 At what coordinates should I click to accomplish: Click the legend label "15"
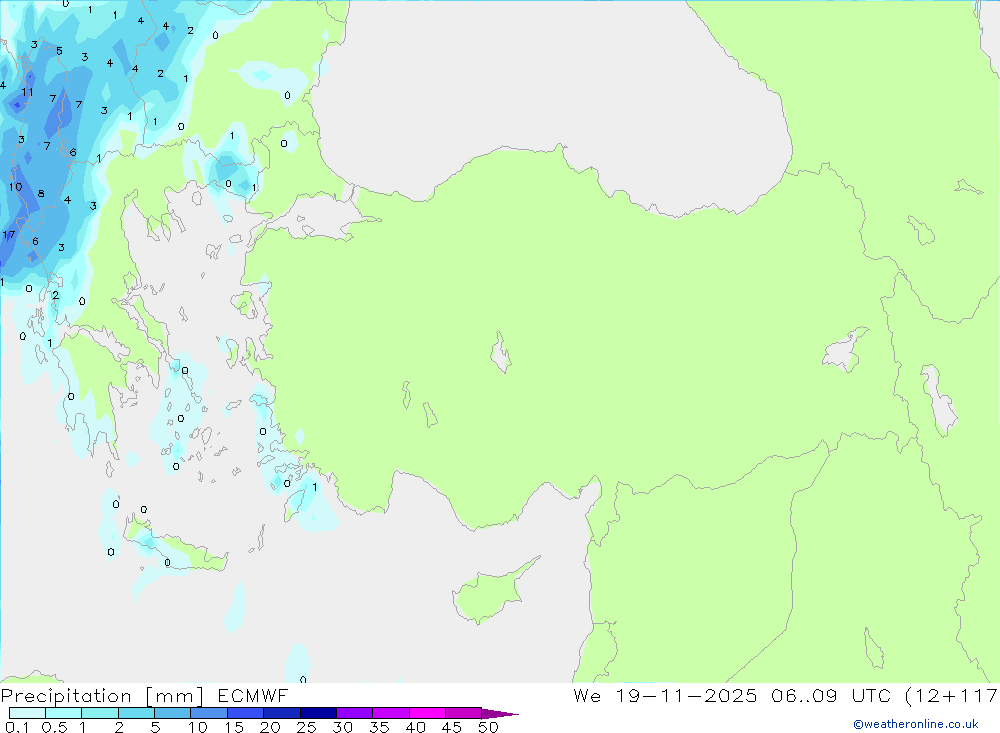(233, 727)
